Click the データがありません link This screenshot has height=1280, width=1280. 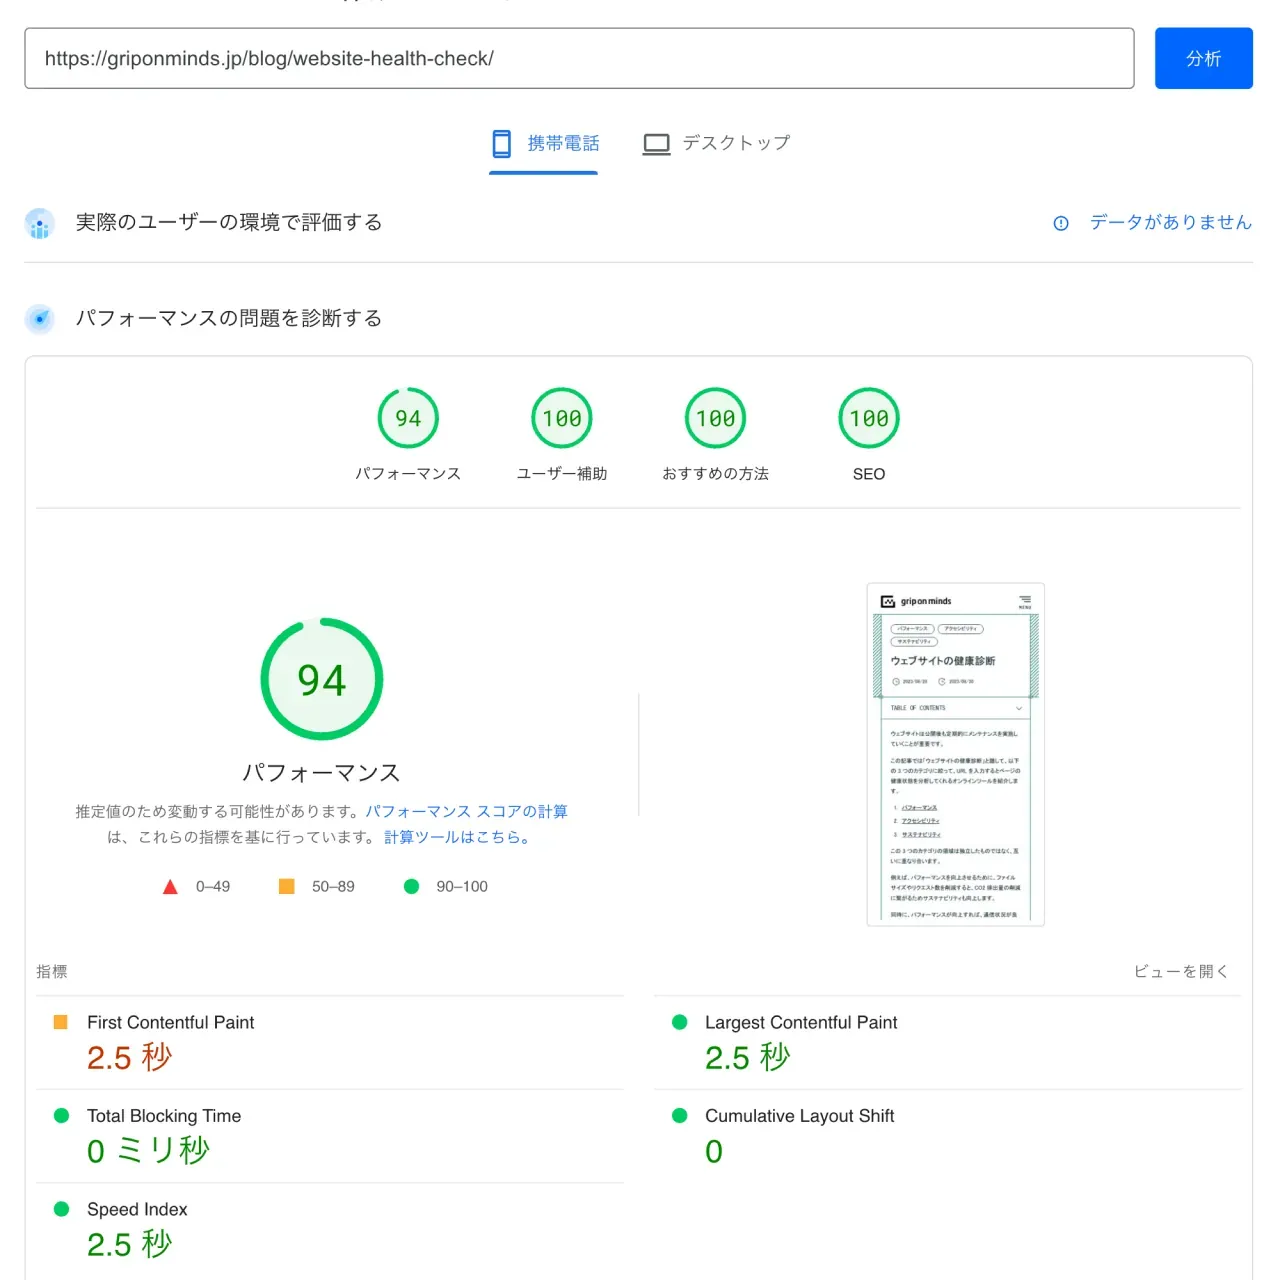point(1170,223)
